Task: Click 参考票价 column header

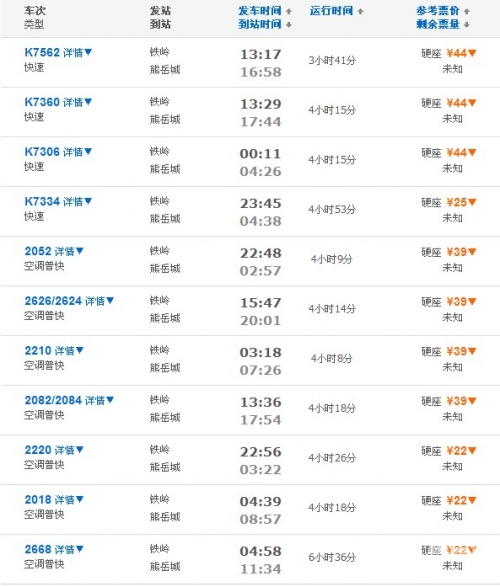Action: 438,11
